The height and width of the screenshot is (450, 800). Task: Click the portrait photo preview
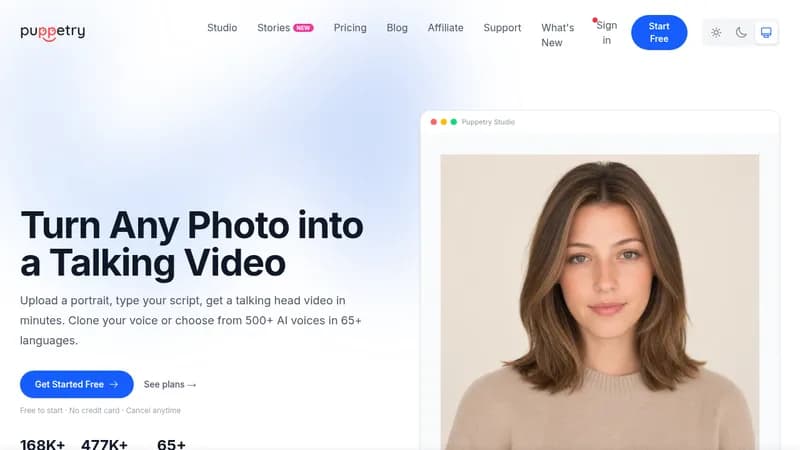599,302
